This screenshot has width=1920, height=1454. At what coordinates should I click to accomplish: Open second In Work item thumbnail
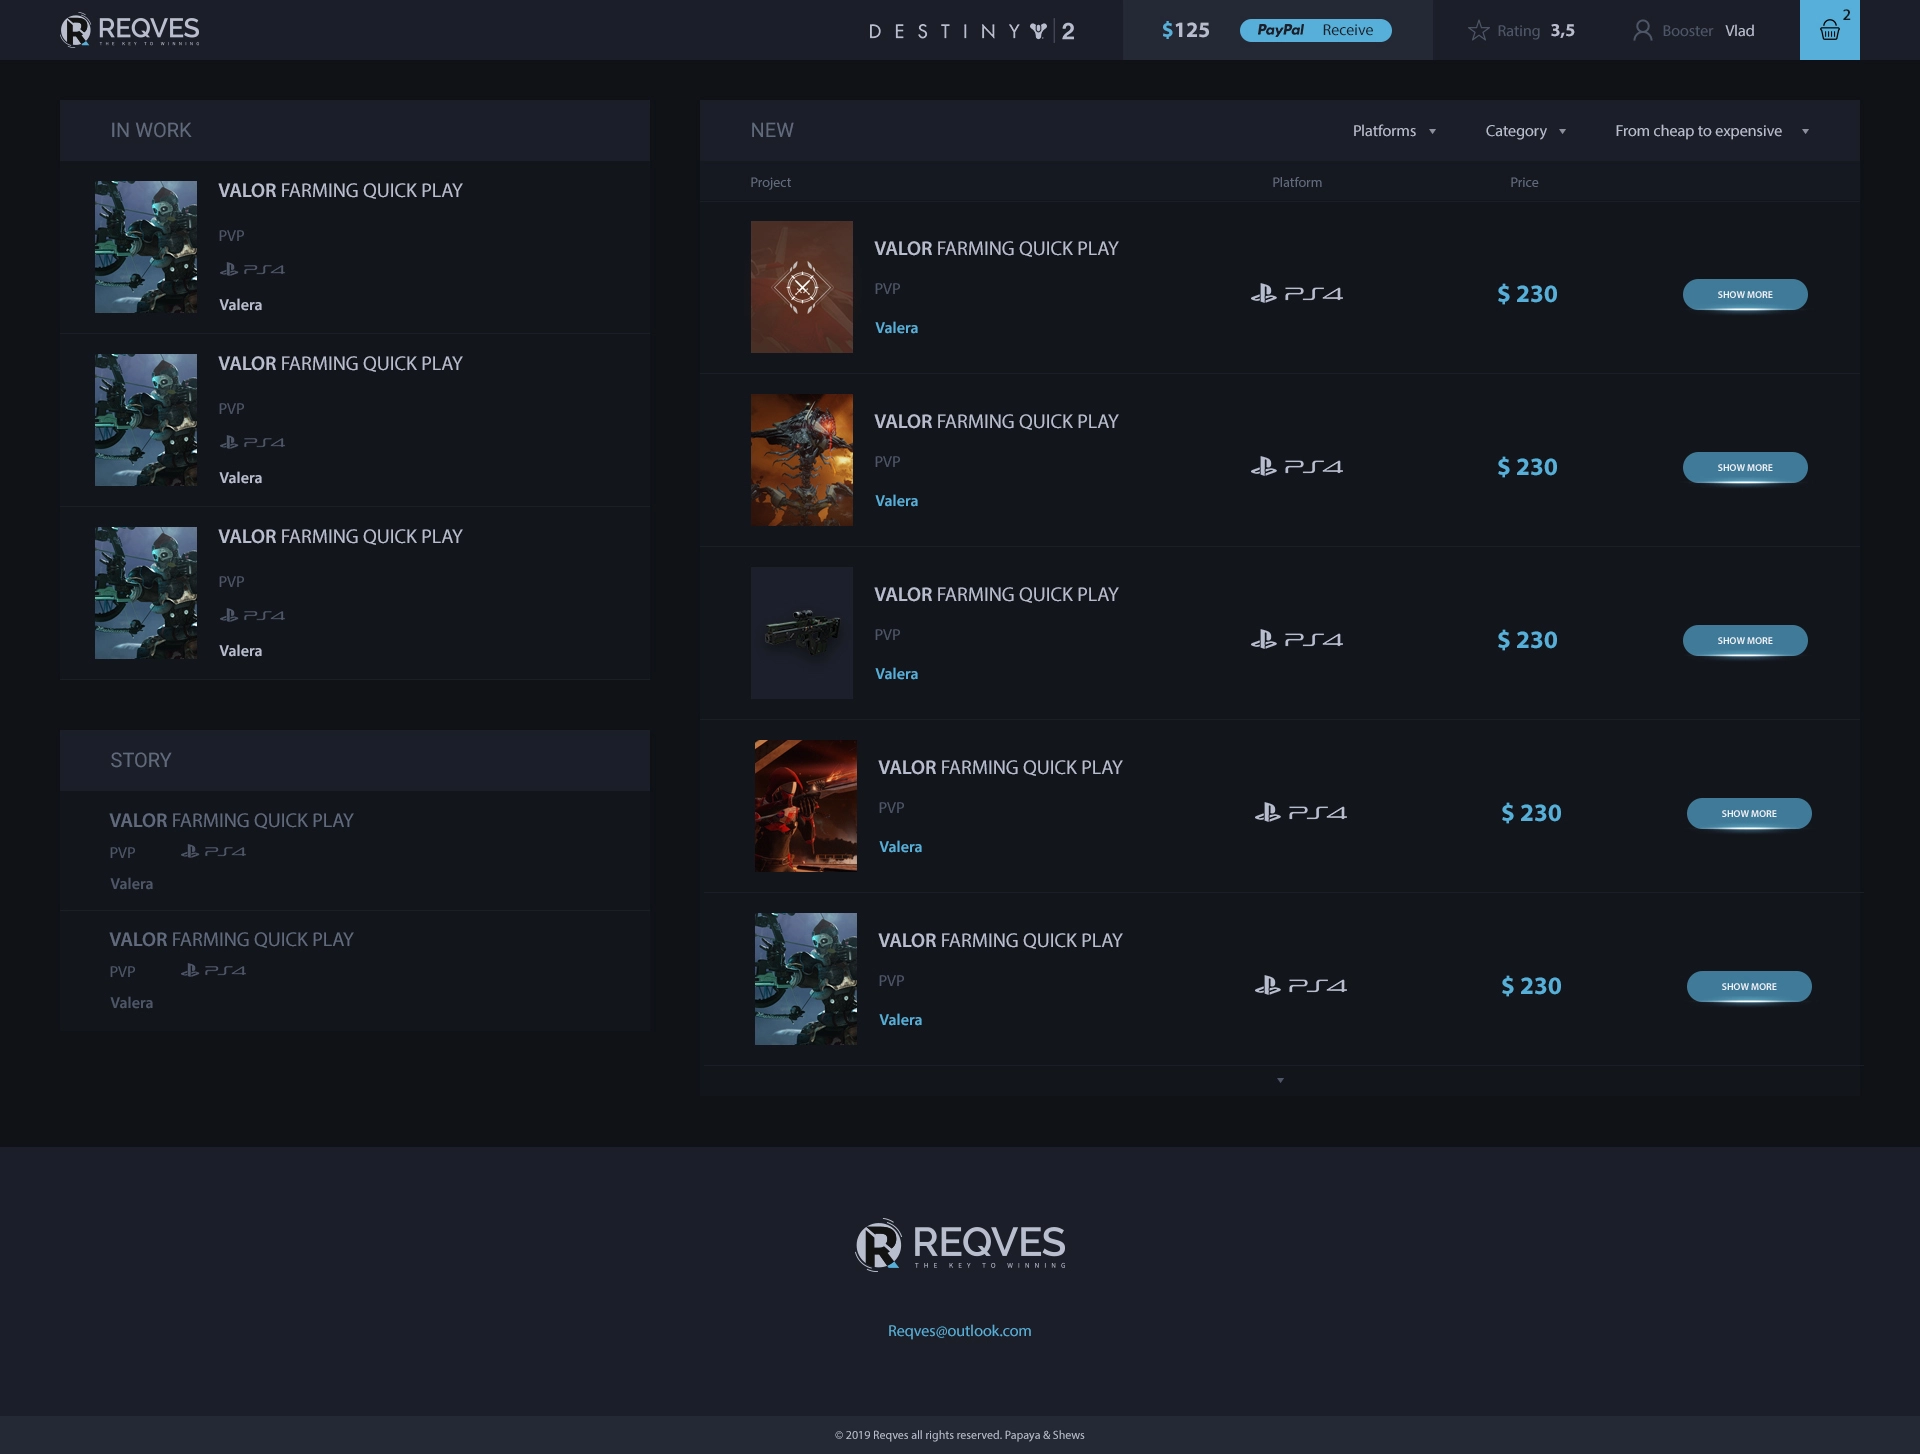(x=146, y=420)
